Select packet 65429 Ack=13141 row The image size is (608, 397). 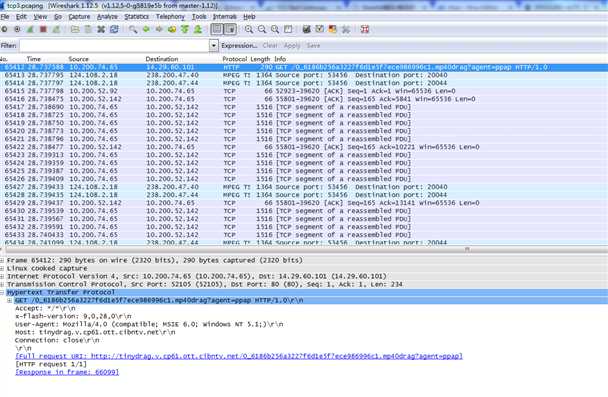tap(304, 203)
